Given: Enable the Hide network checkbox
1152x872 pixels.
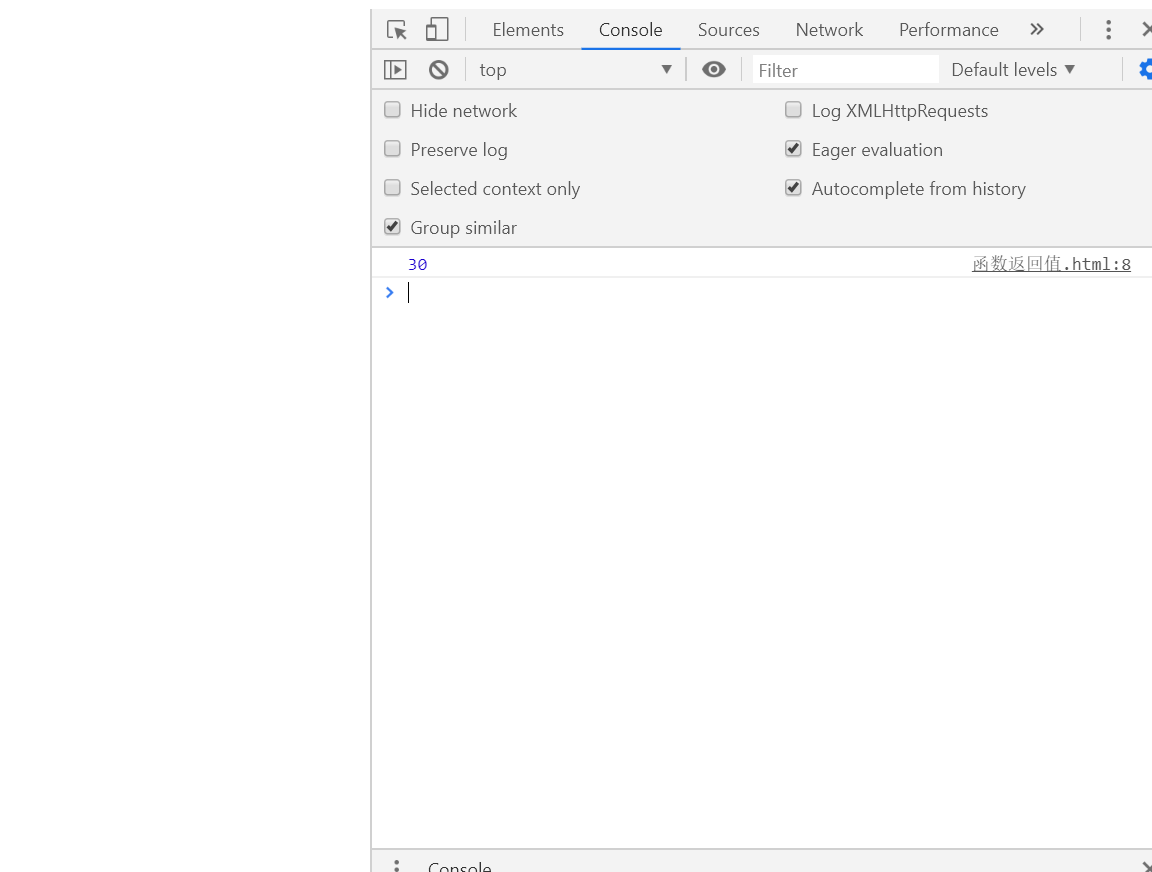Looking at the screenshot, I should 392,110.
